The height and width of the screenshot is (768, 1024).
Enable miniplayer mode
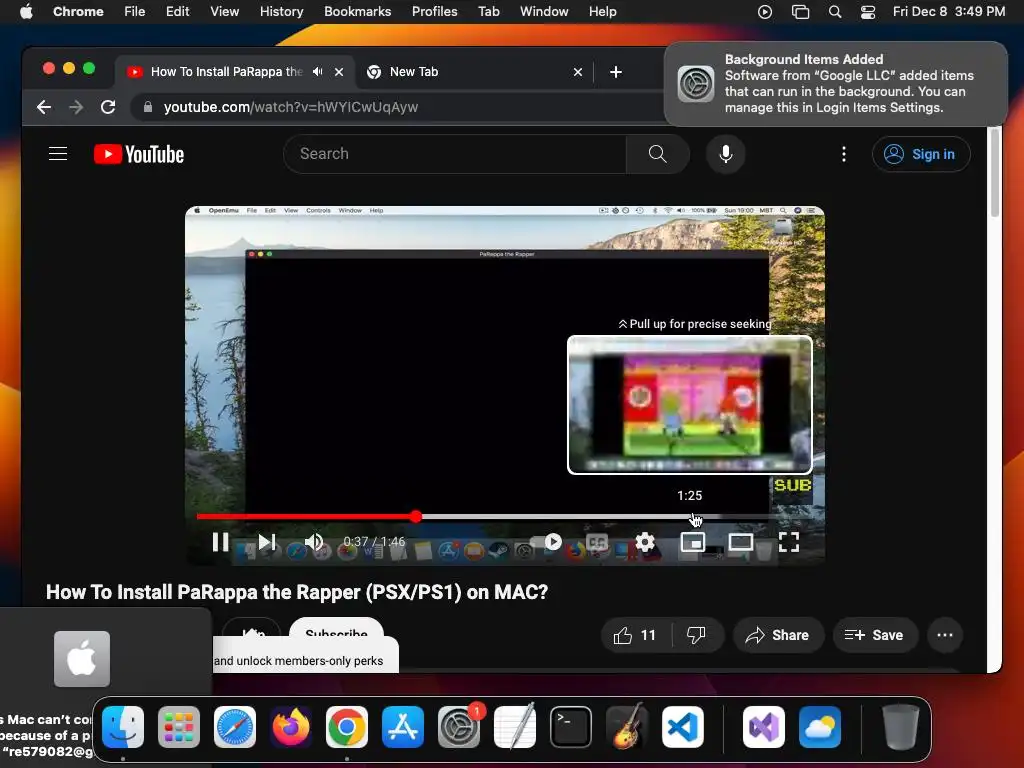click(x=692, y=542)
